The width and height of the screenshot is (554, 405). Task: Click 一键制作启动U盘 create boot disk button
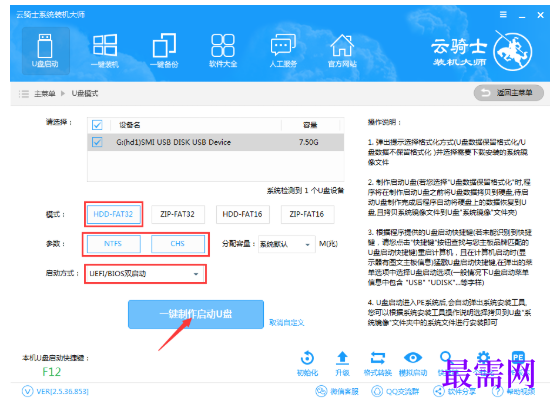click(196, 314)
